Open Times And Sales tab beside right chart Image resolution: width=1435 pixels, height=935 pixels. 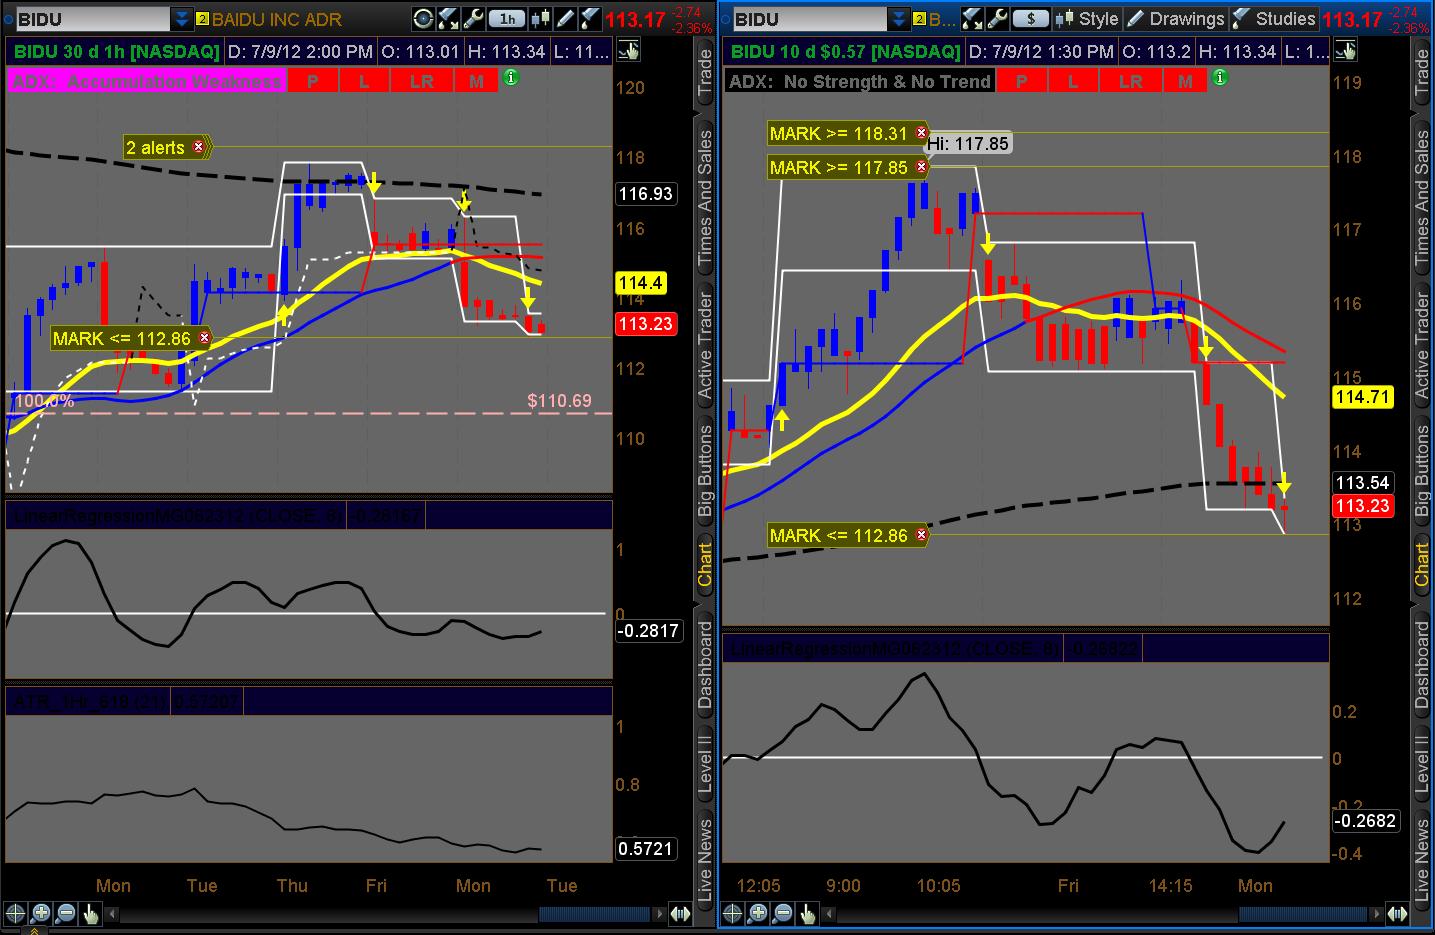click(1422, 198)
